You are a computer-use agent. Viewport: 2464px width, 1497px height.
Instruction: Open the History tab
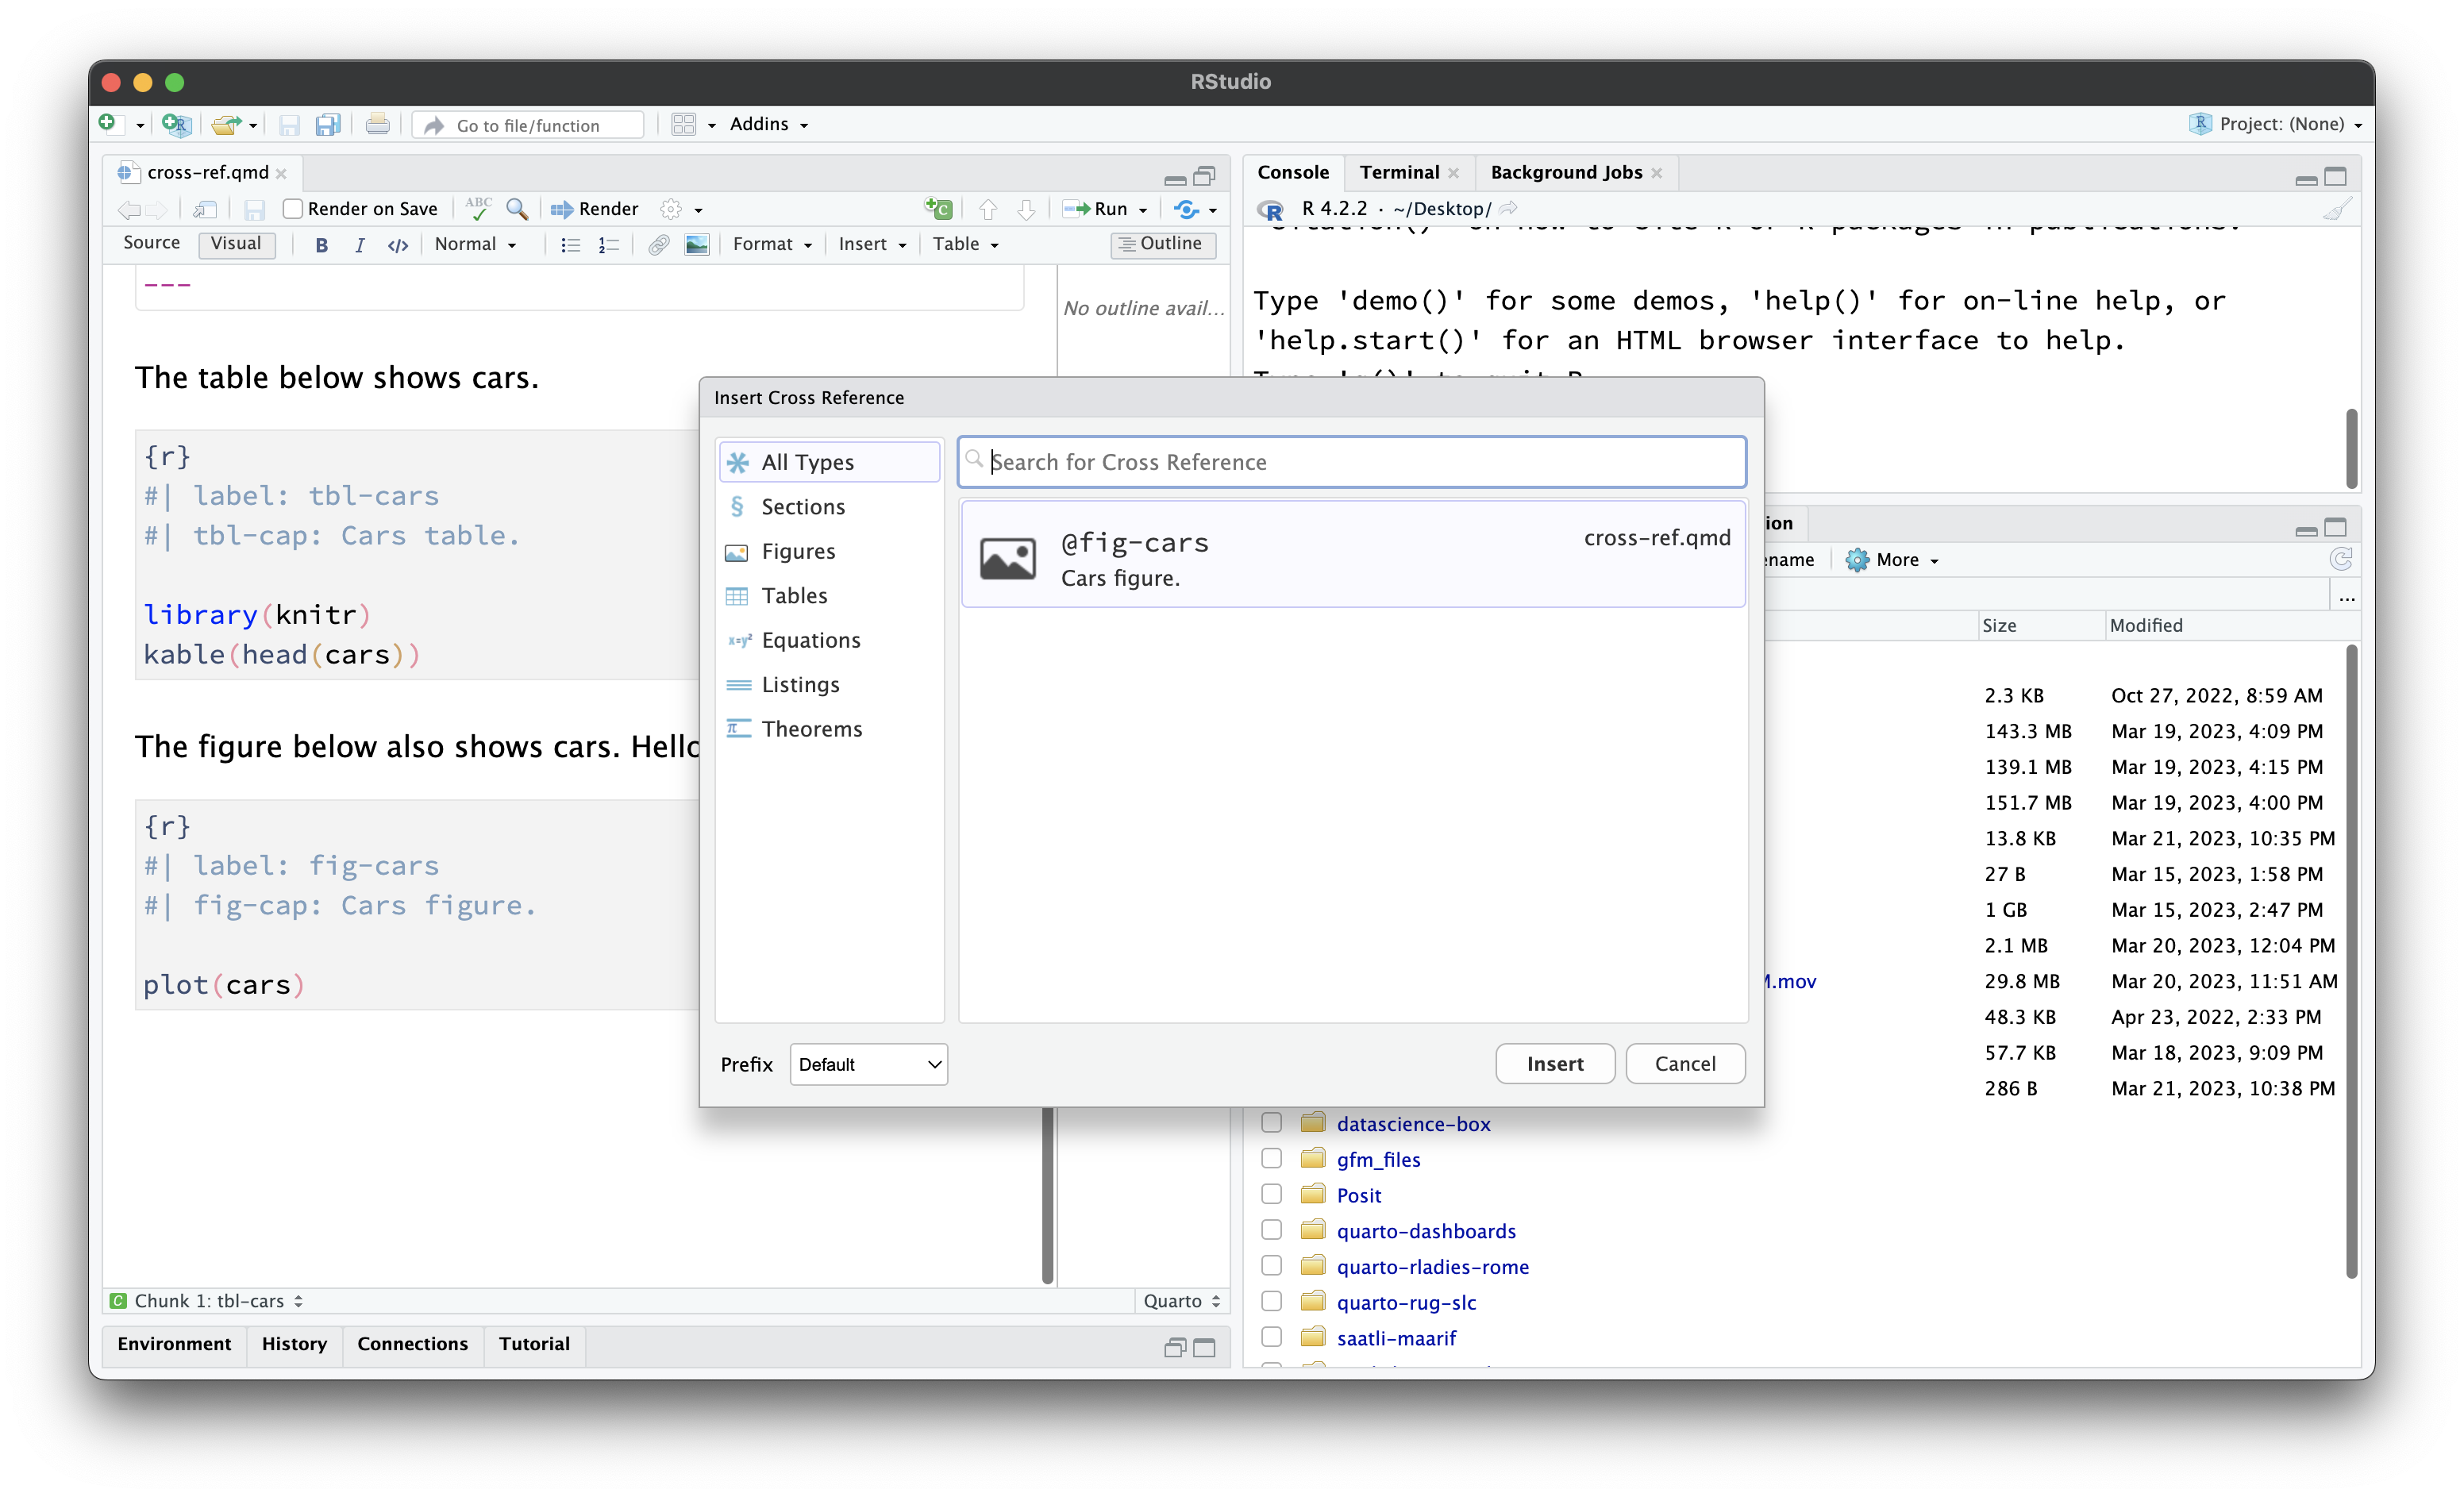pyautogui.click(x=294, y=1344)
